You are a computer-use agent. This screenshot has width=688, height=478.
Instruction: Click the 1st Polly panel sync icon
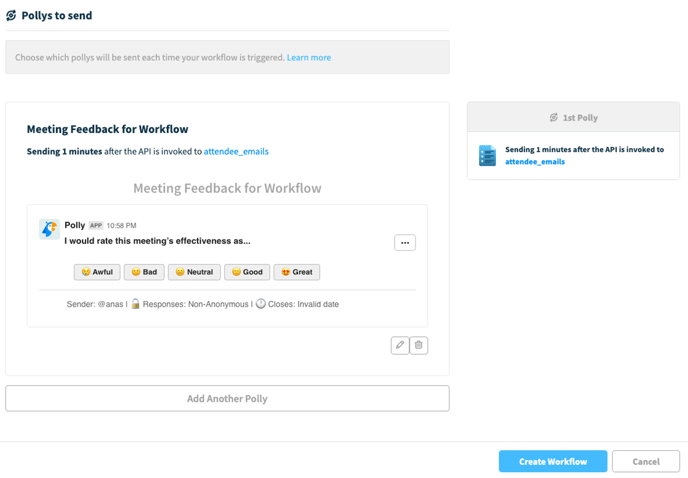tap(554, 117)
